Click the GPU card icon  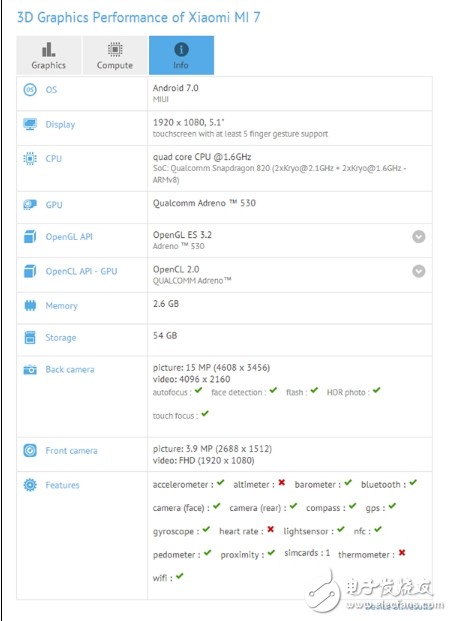click(x=30, y=205)
